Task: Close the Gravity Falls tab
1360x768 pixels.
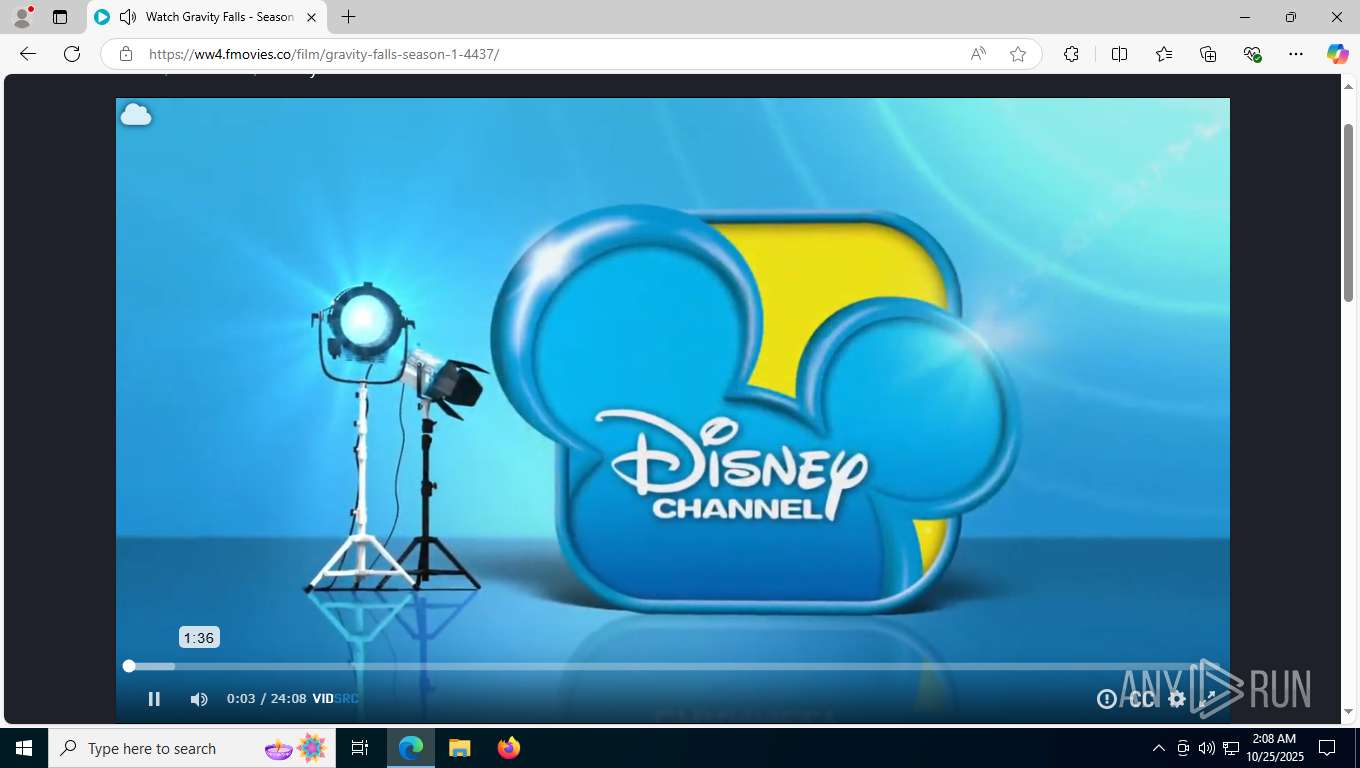Action: point(311,17)
